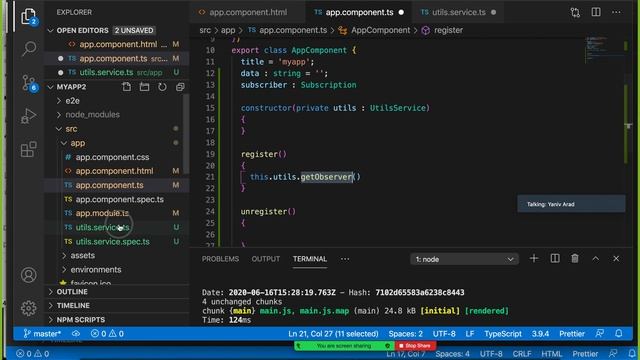Create a new terminal with plus icon
640x360 pixels.
534,258
